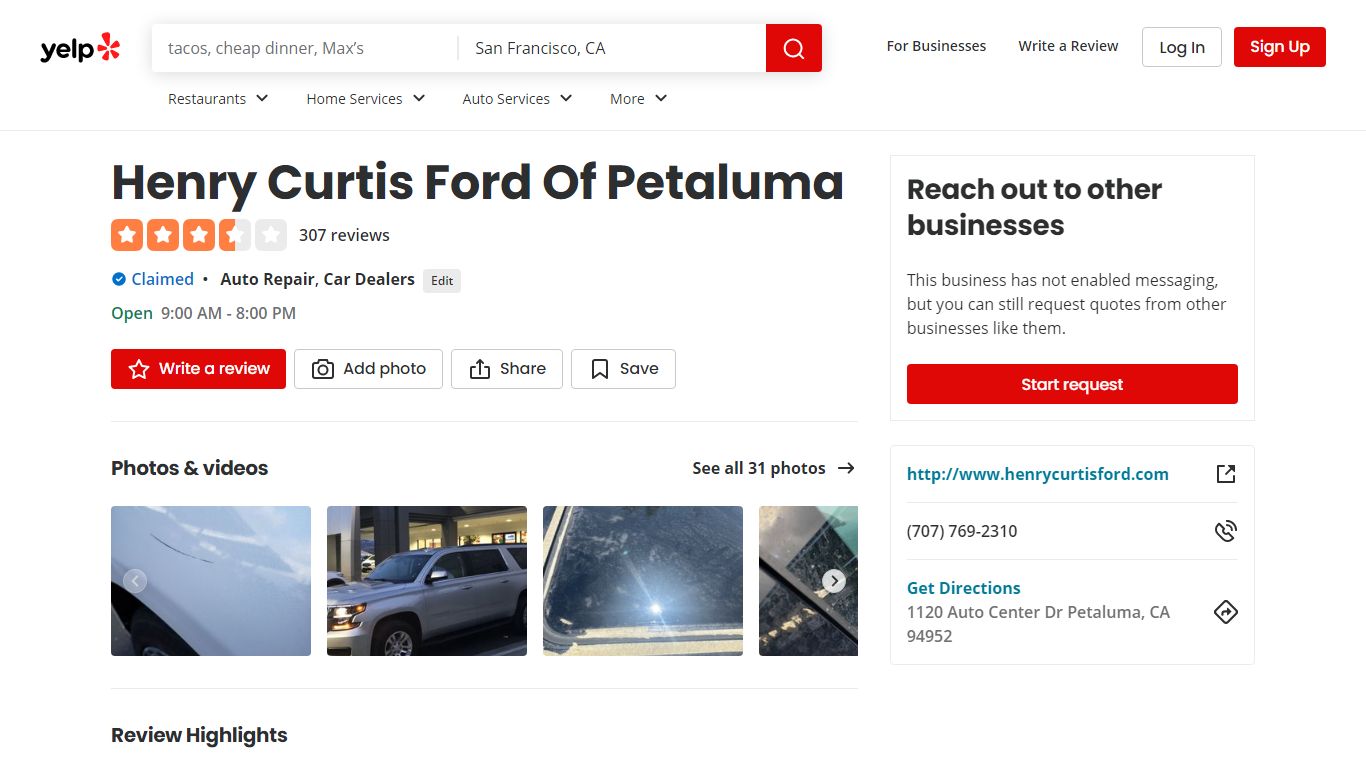Open the For Businesses menu item
The width and height of the screenshot is (1366, 768).
point(936,46)
